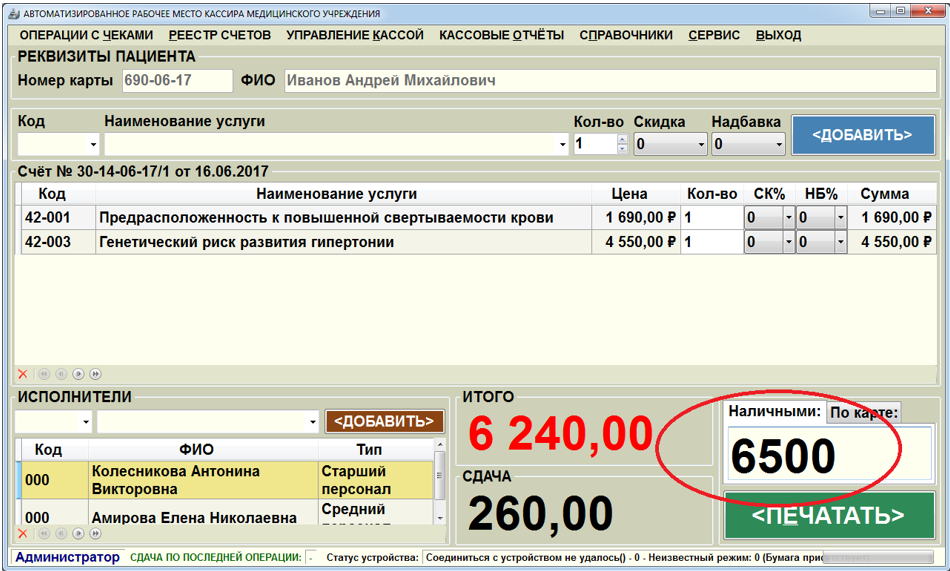Jump to last record in ИСПОЛНИТЕЛИ navigator
Viewport: 950px width, 571px height.
(96, 533)
